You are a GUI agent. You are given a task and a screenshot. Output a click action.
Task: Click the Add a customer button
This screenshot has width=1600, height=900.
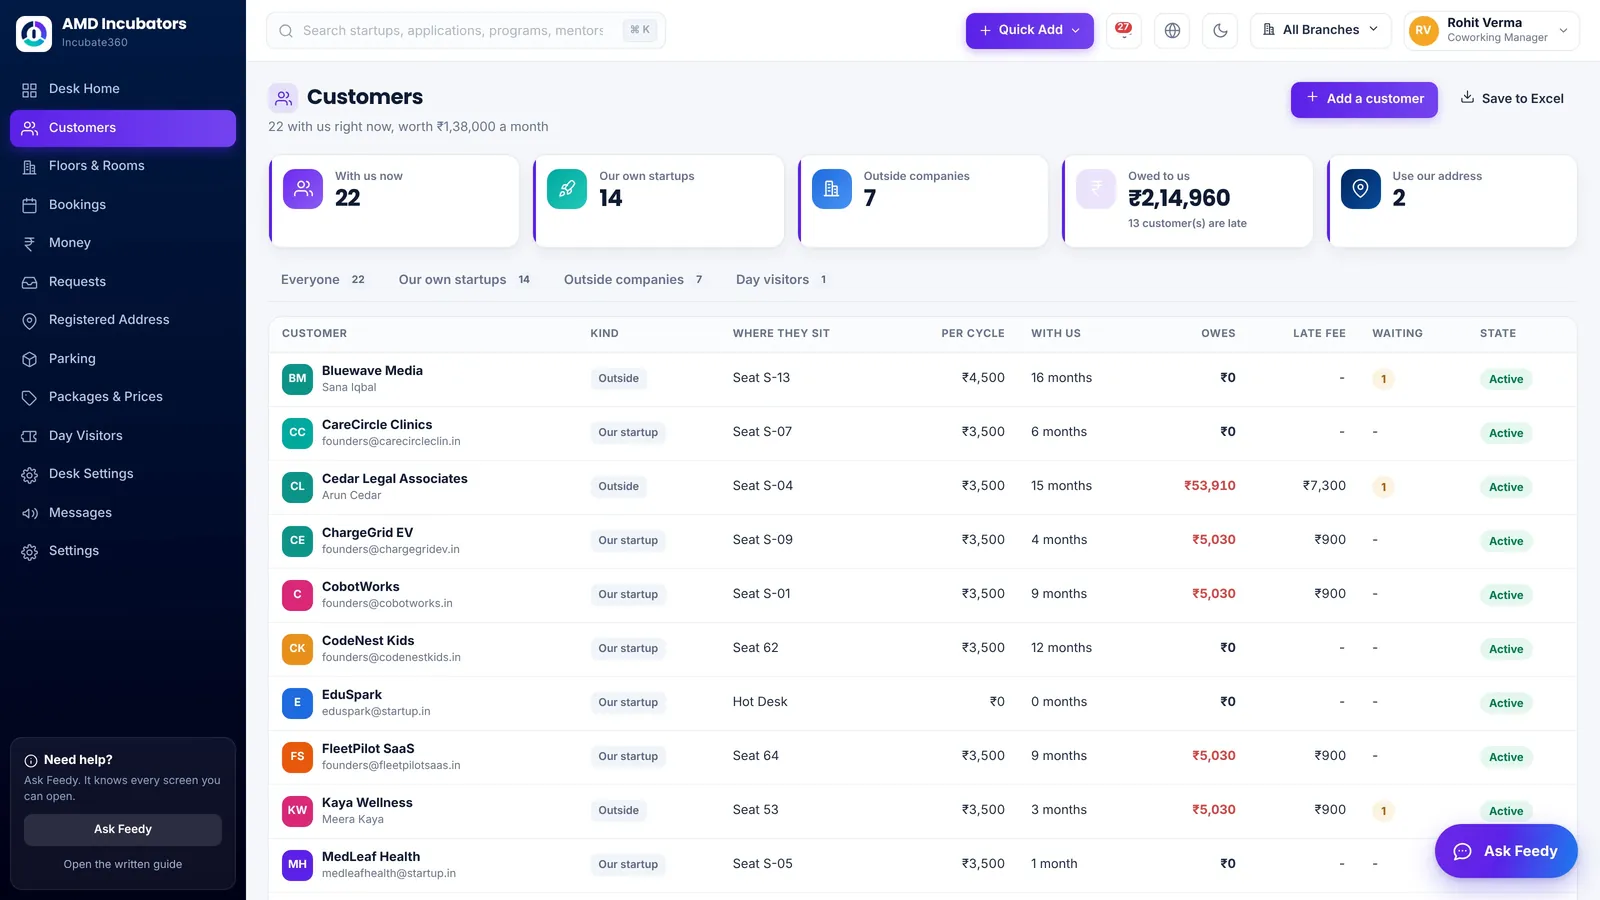tap(1364, 99)
